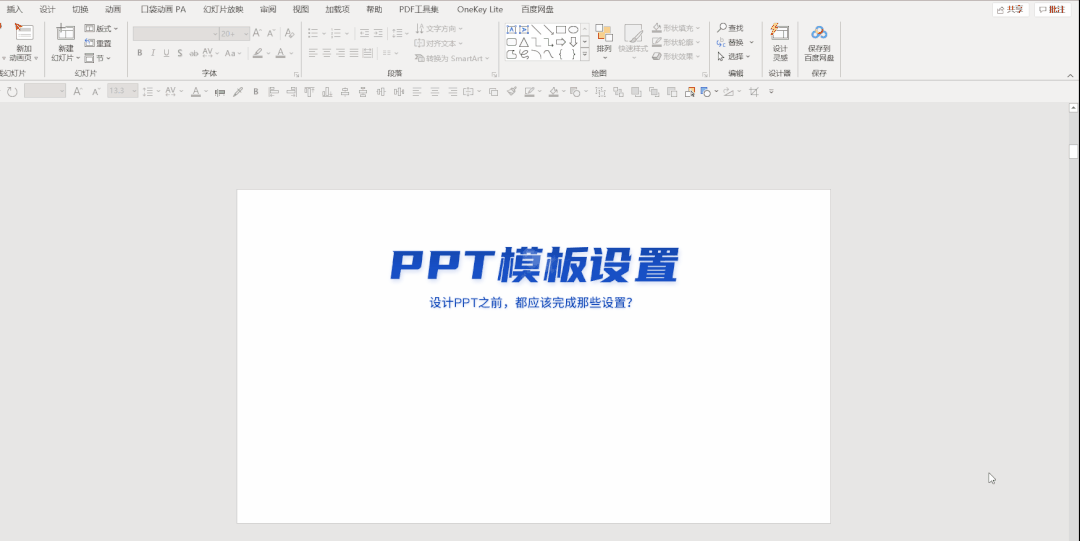Image resolution: width=1080 pixels, height=541 pixels.
Task: Click the font color swatch on quick toolbar
Action: (x=196, y=91)
